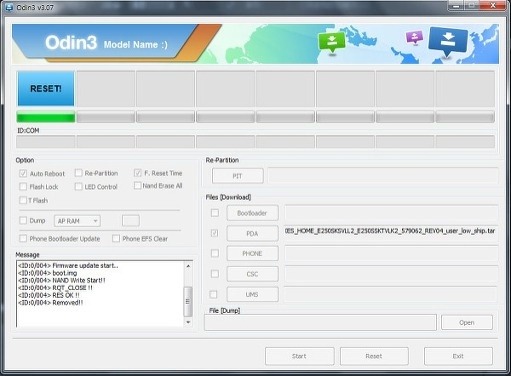Click the 'boot.img' log line
Viewport: 511px width, 376px height.
(47, 273)
